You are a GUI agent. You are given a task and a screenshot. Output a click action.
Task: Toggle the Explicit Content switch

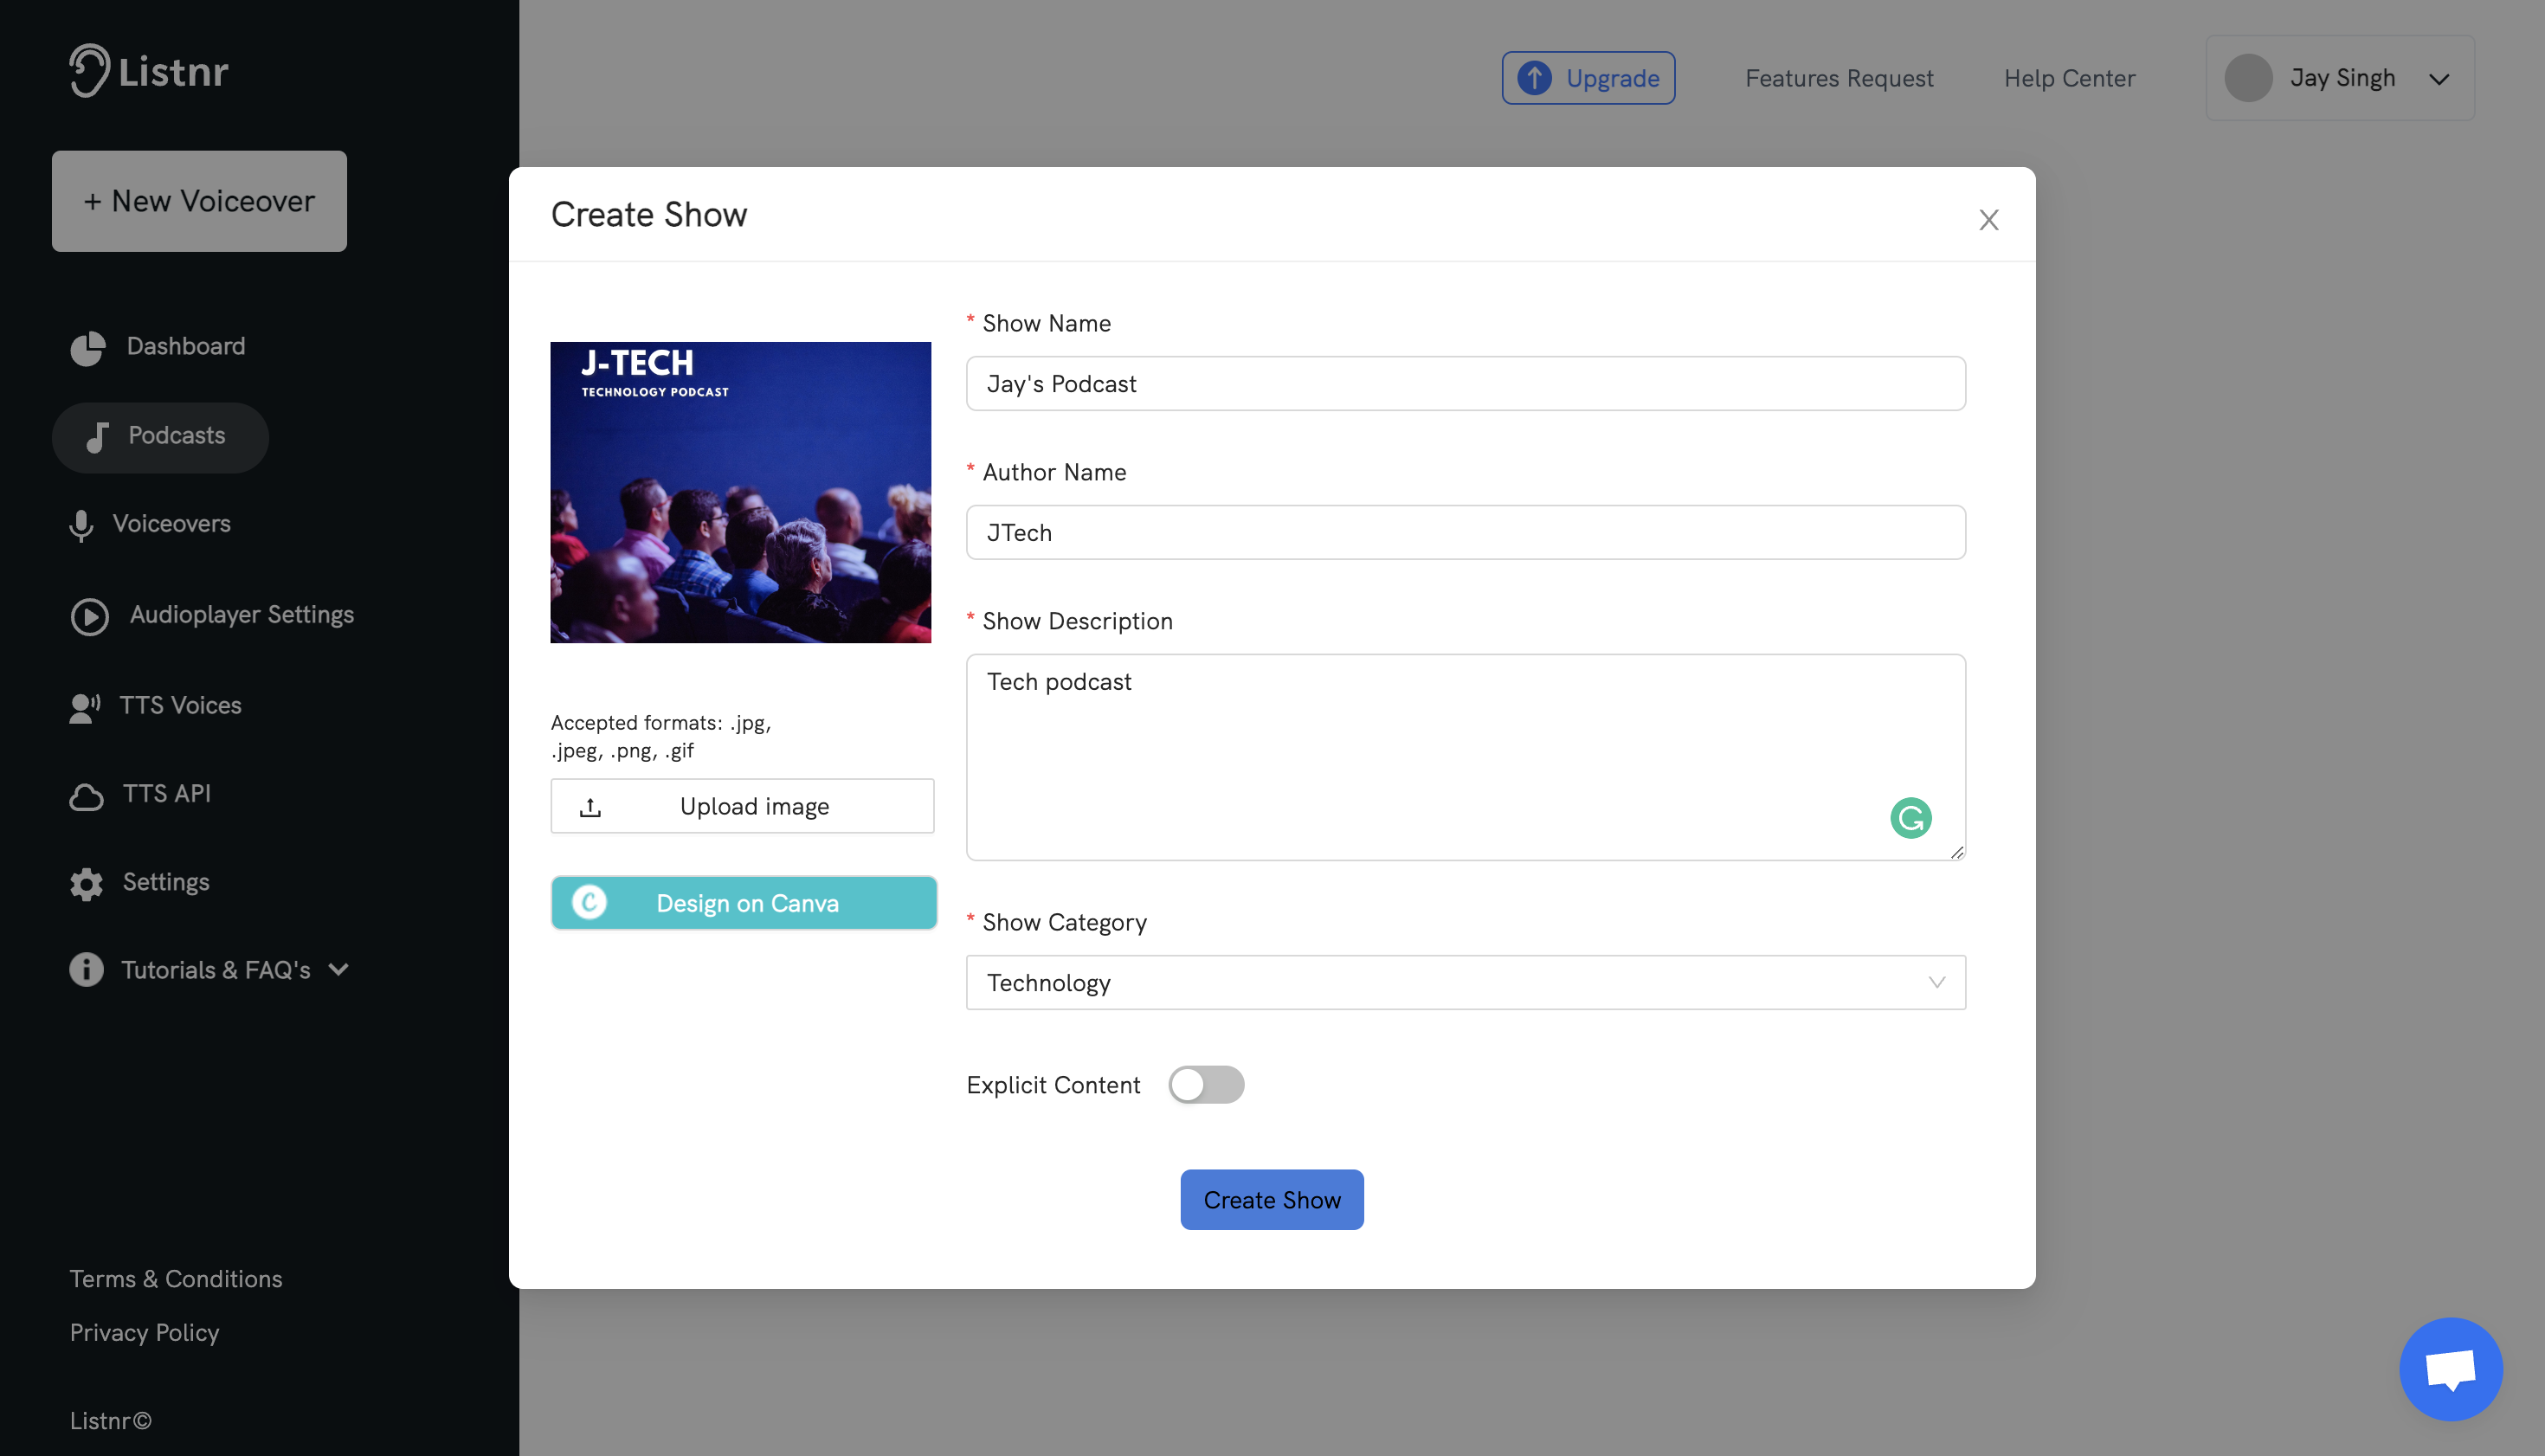click(1206, 1086)
